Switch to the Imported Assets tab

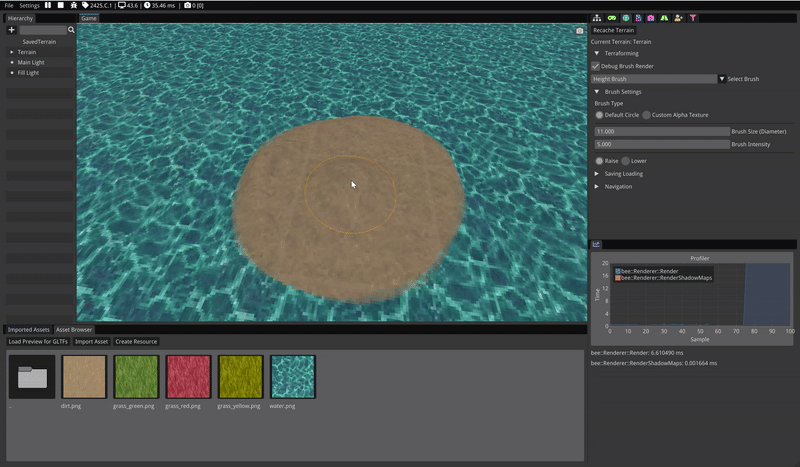pos(28,329)
